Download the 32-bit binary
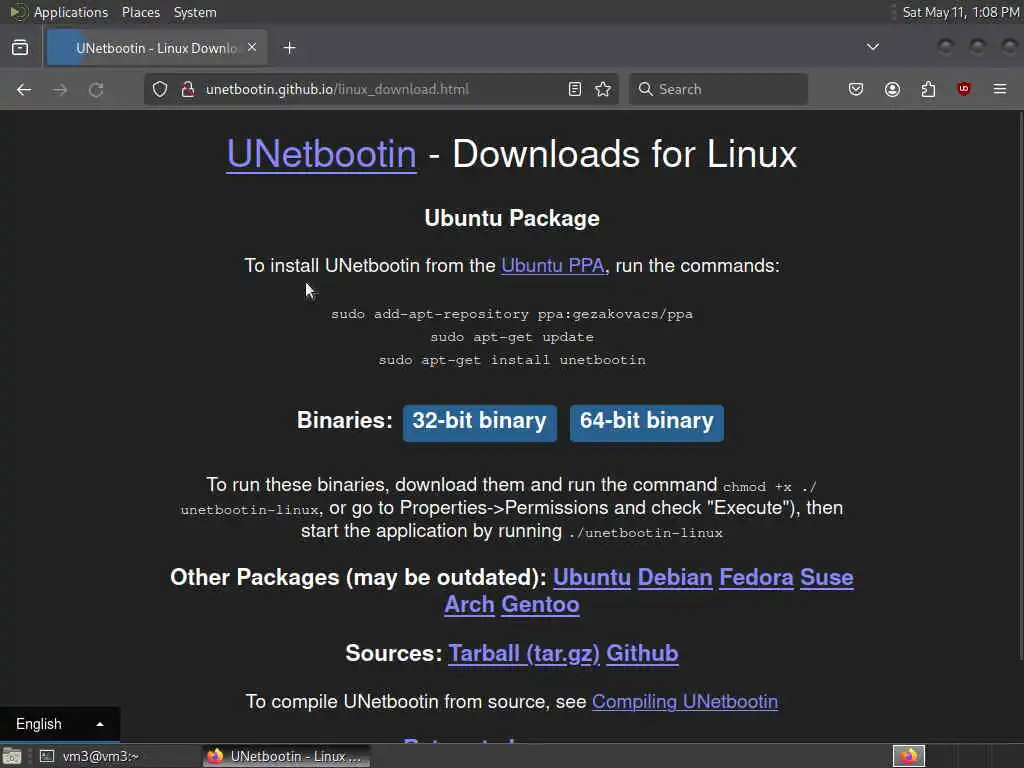Viewport: 1024px width, 768px height. [x=479, y=423]
